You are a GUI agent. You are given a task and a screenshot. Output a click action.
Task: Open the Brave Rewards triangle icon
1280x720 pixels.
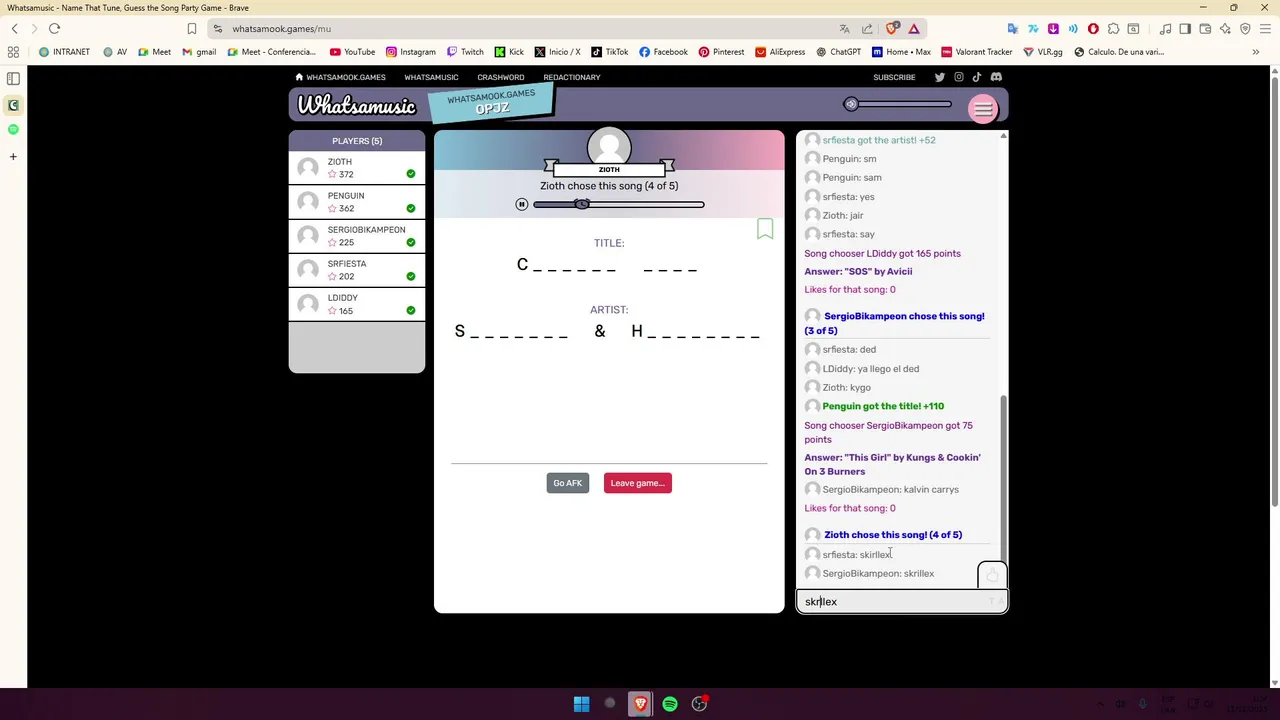coord(914,29)
